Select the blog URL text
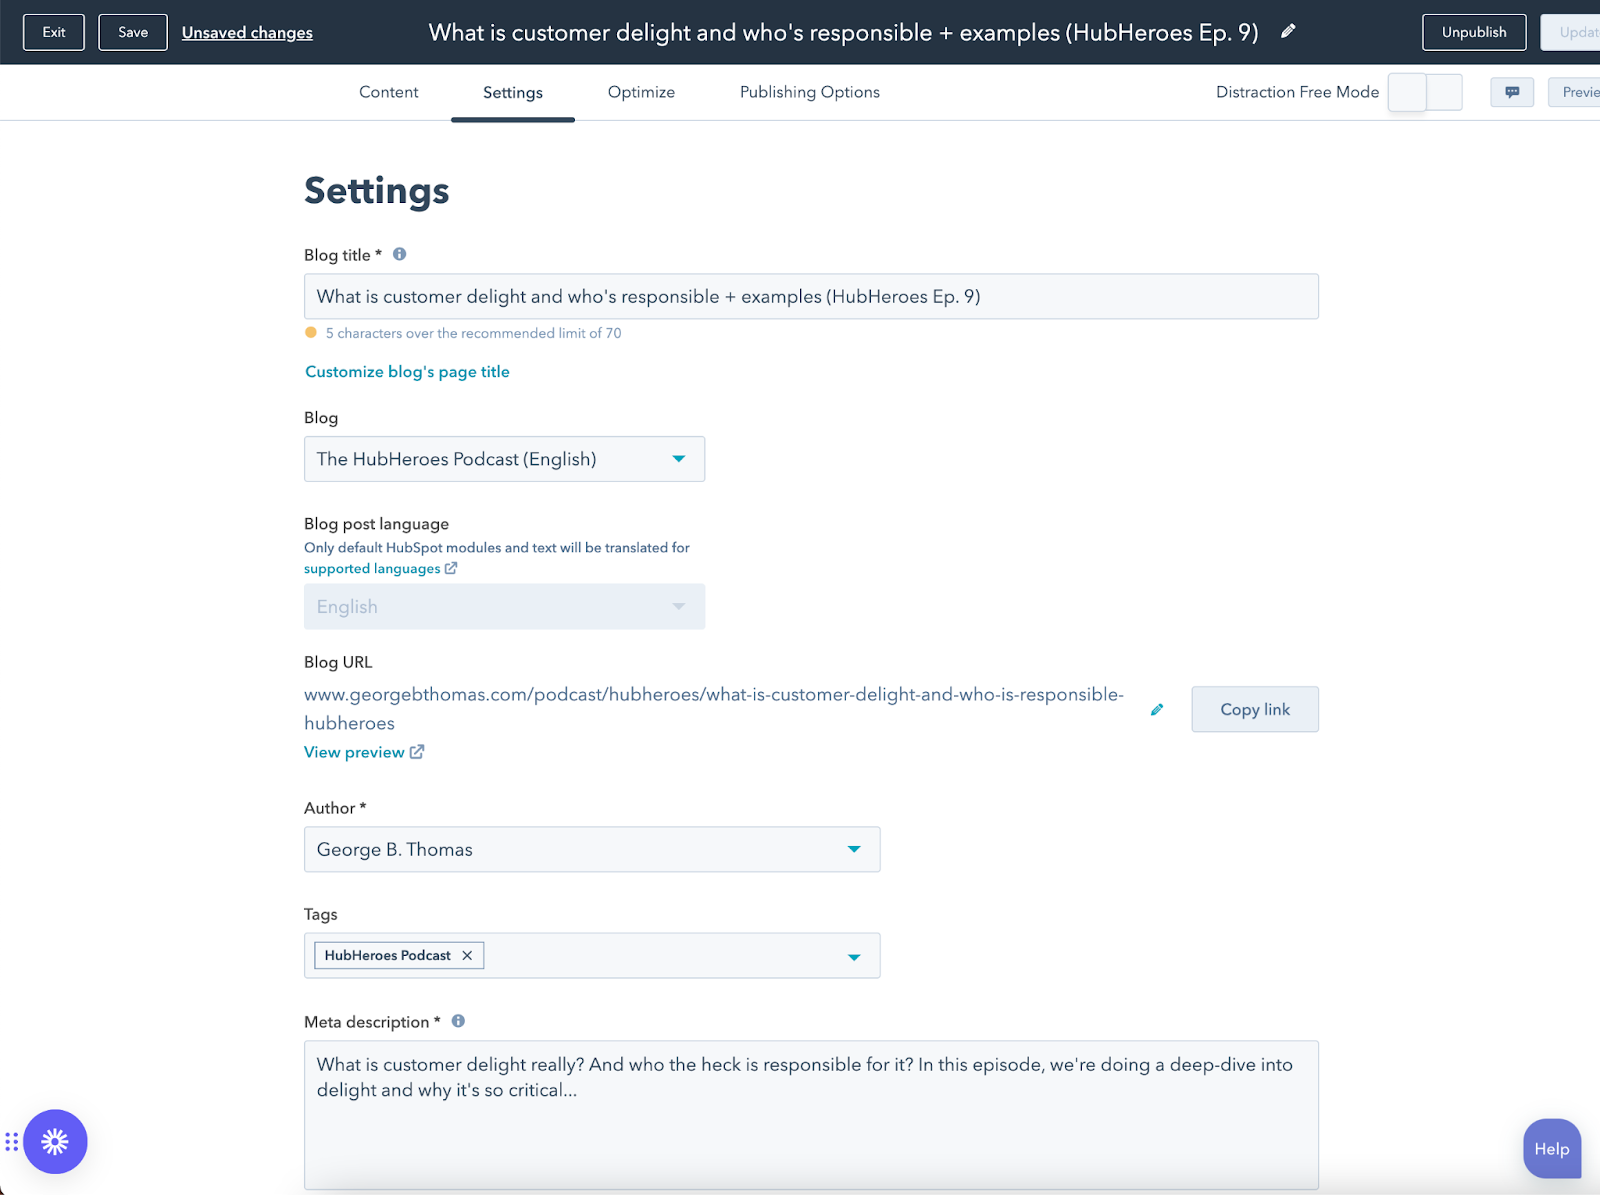Image resolution: width=1600 pixels, height=1195 pixels. (x=714, y=708)
